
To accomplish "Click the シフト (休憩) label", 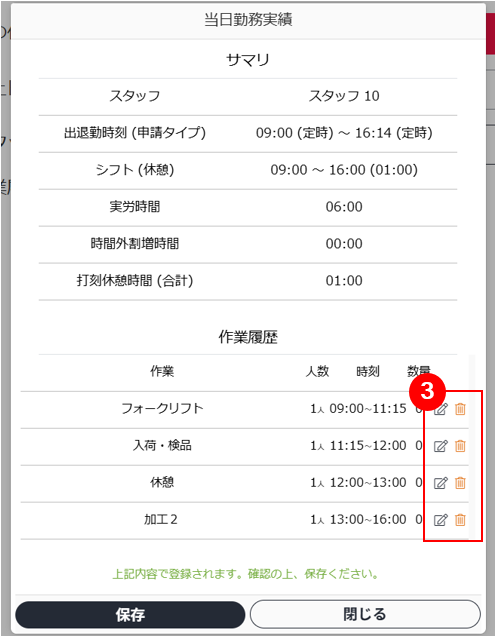I will 135,170.
